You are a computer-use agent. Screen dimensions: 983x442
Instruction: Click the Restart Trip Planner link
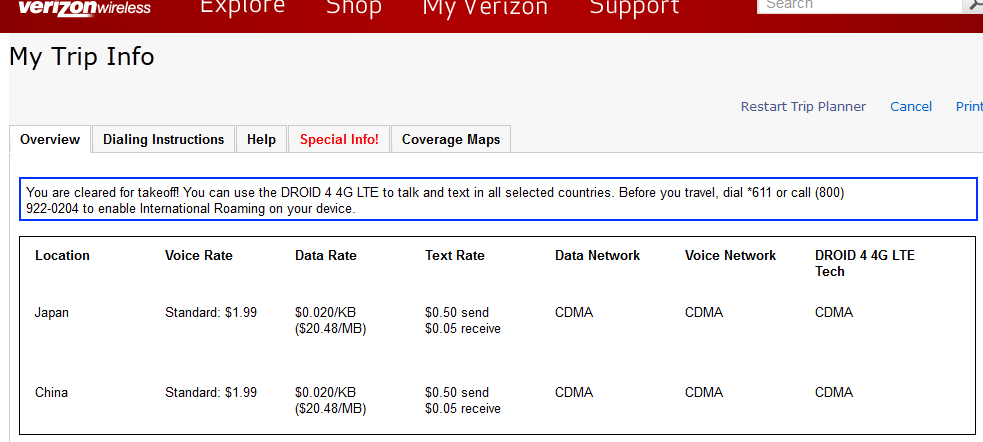click(x=803, y=107)
